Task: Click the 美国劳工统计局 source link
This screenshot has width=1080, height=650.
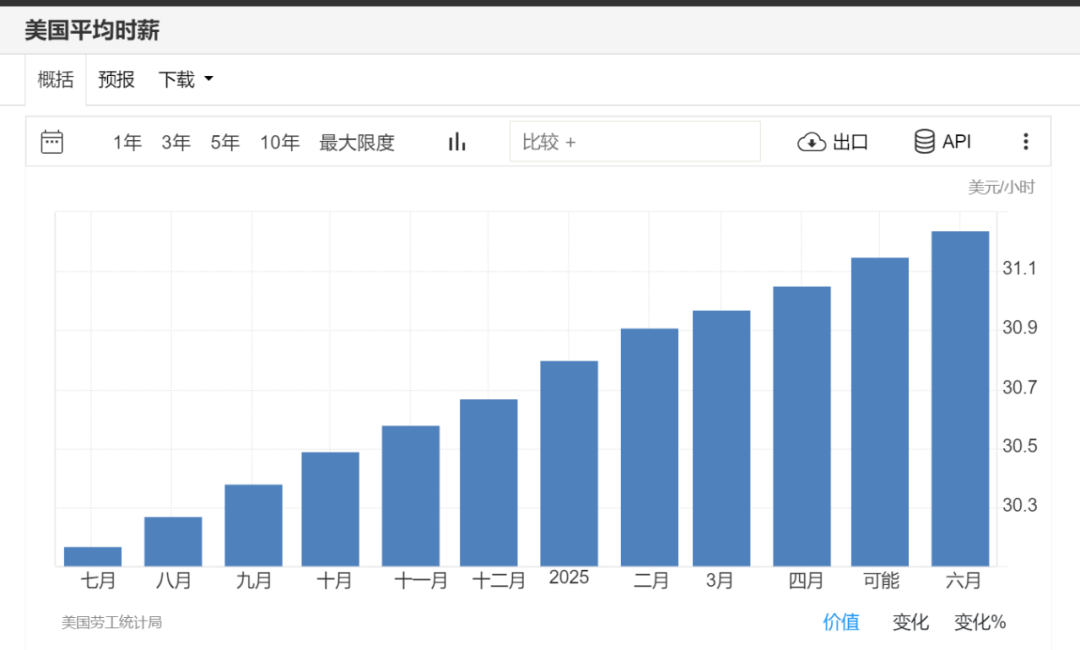Action: click(111, 622)
